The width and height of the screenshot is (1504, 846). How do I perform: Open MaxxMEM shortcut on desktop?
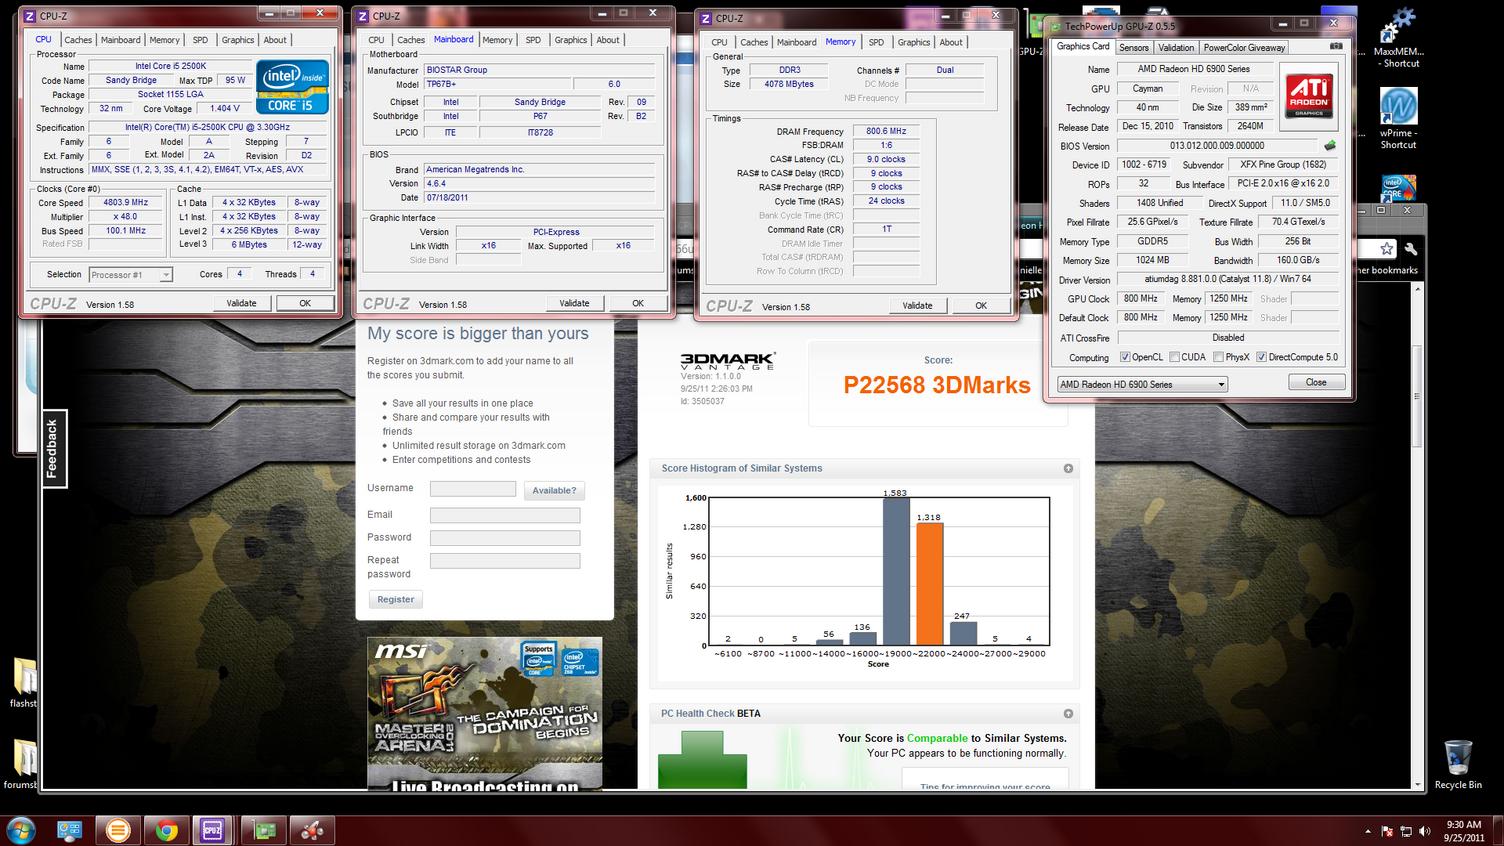tap(1398, 39)
